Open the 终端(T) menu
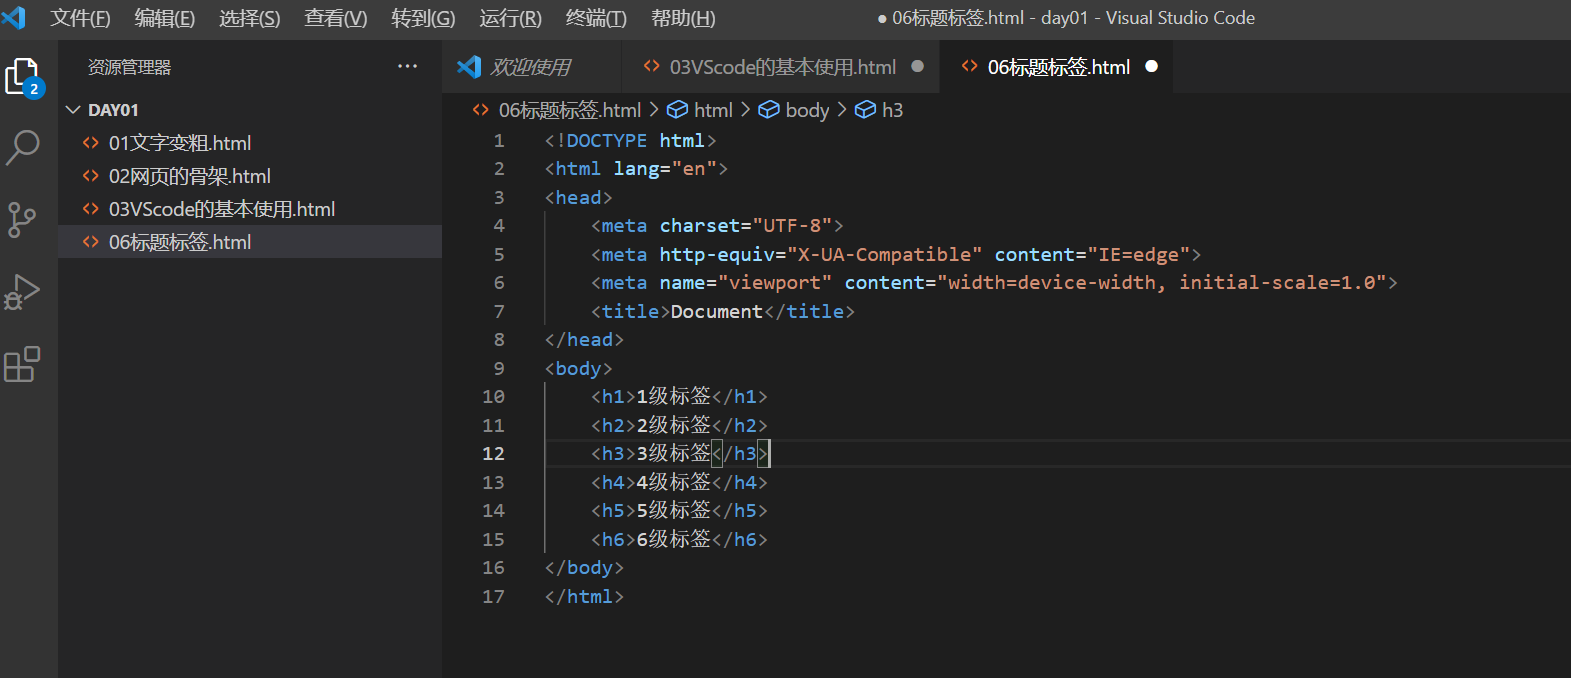The width and height of the screenshot is (1571, 678). pyautogui.click(x=596, y=18)
